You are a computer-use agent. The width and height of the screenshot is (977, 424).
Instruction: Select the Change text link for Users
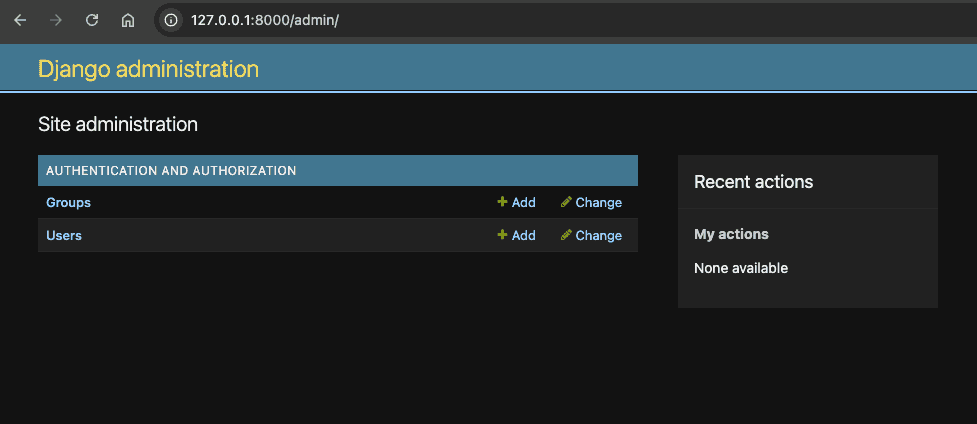pyautogui.click(x=599, y=236)
